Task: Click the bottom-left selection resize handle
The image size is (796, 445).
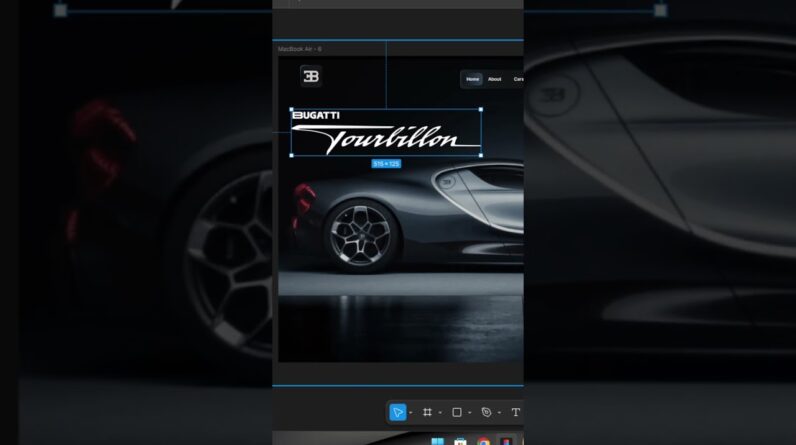Action: pos(291,155)
